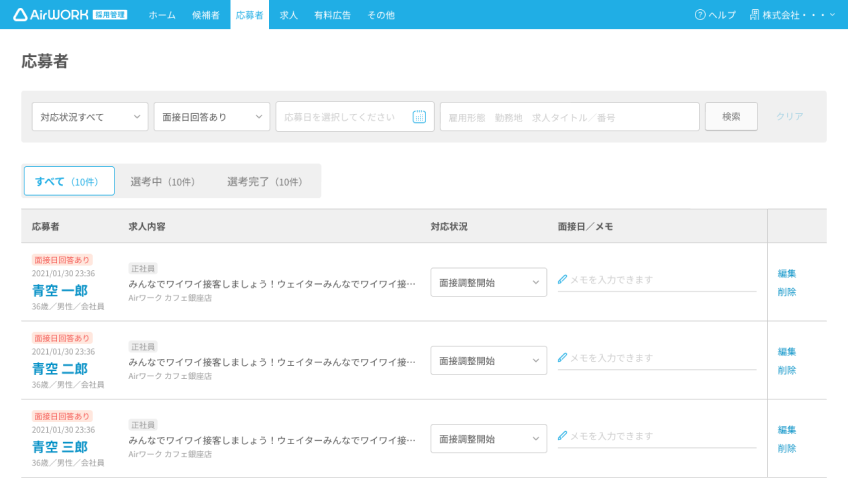Click job title text in 青空 二郎 row
The width and height of the screenshot is (848, 497).
(272, 362)
